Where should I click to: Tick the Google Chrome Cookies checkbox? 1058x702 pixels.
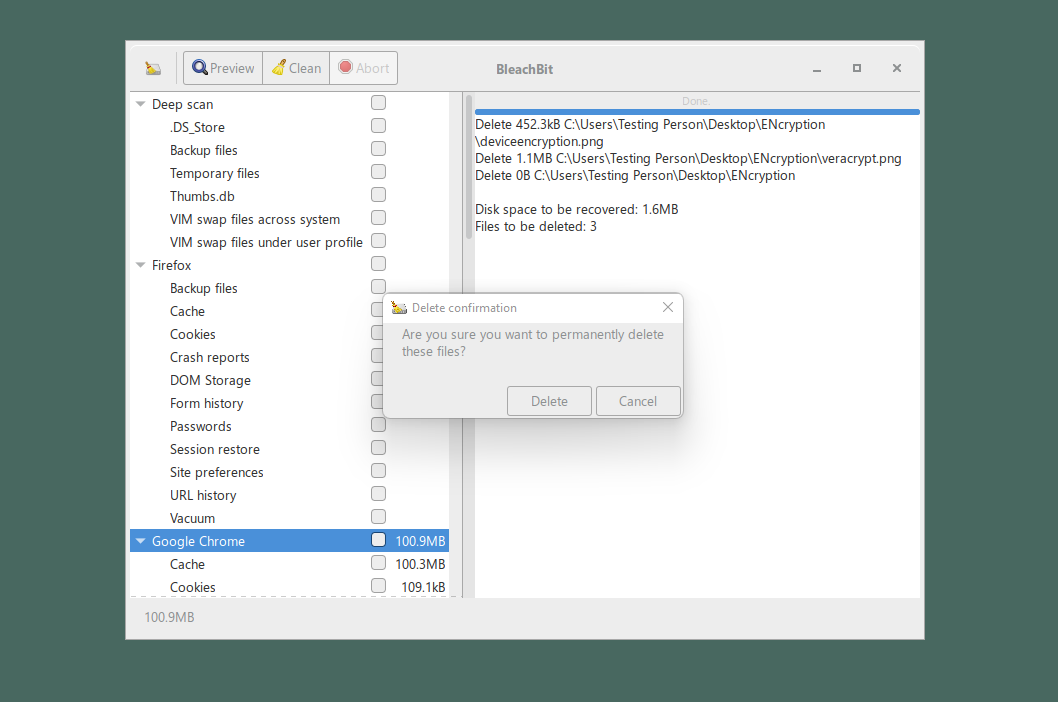pos(379,585)
